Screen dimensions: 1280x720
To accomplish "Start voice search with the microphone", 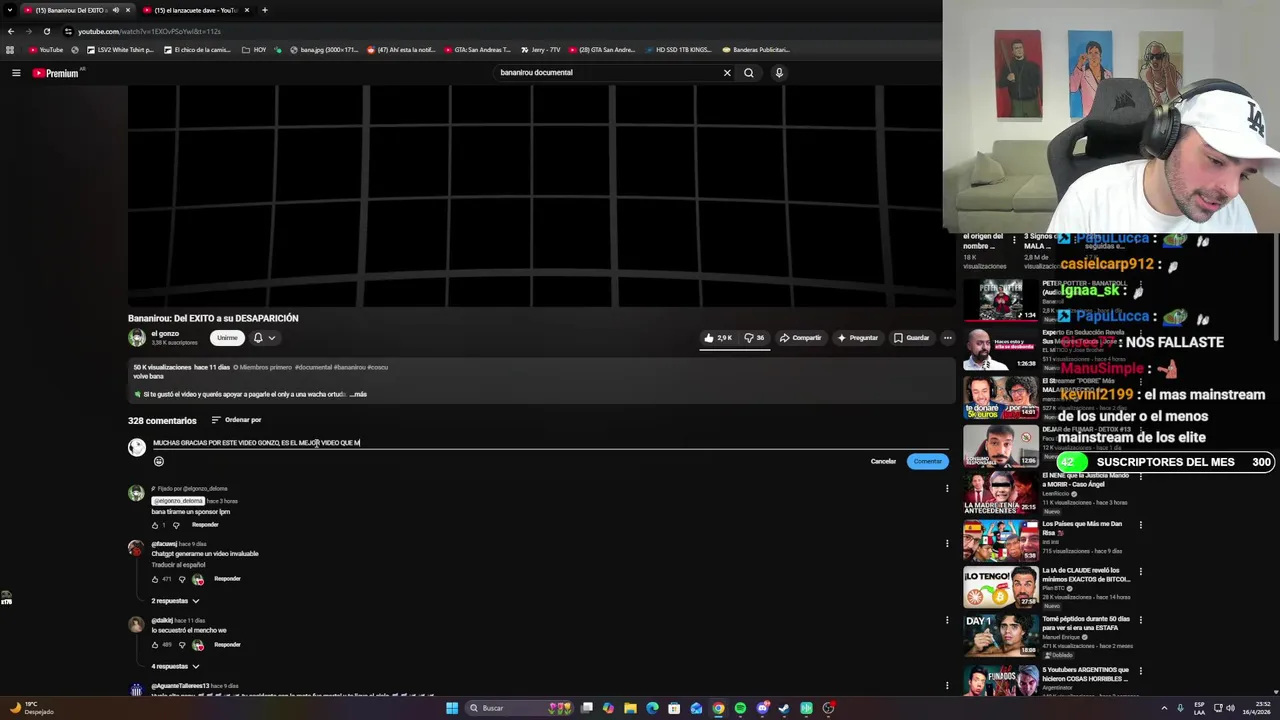I will tap(779, 73).
